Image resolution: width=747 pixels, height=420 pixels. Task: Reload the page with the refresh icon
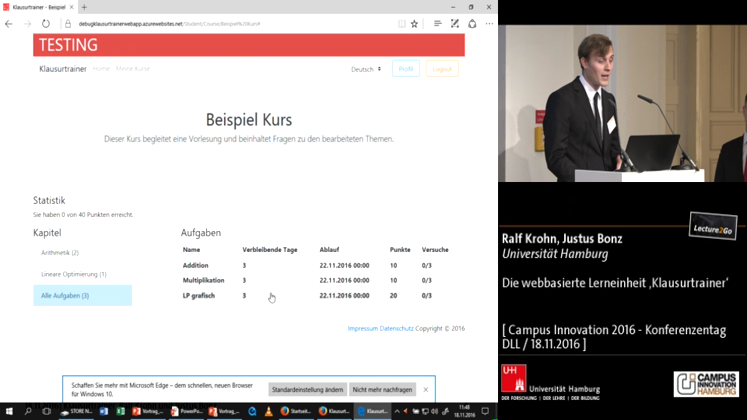tap(46, 23)
